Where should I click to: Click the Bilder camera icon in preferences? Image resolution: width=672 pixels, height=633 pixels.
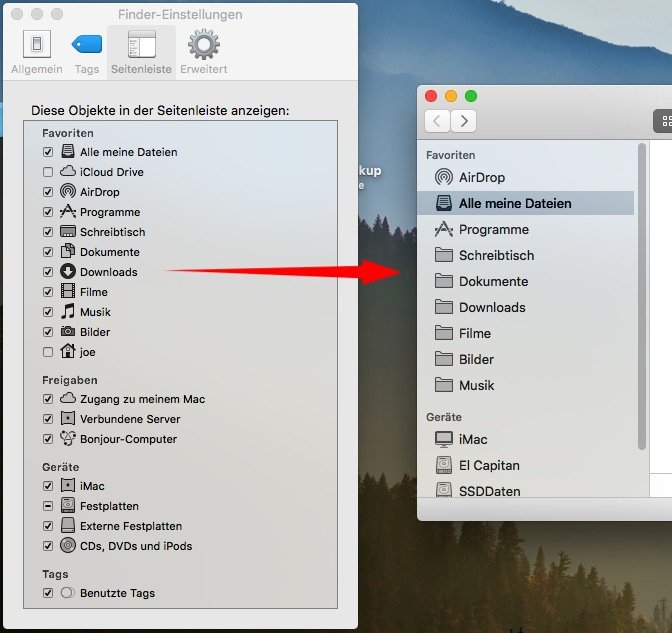pyautogui.click(x=68, y=331)
